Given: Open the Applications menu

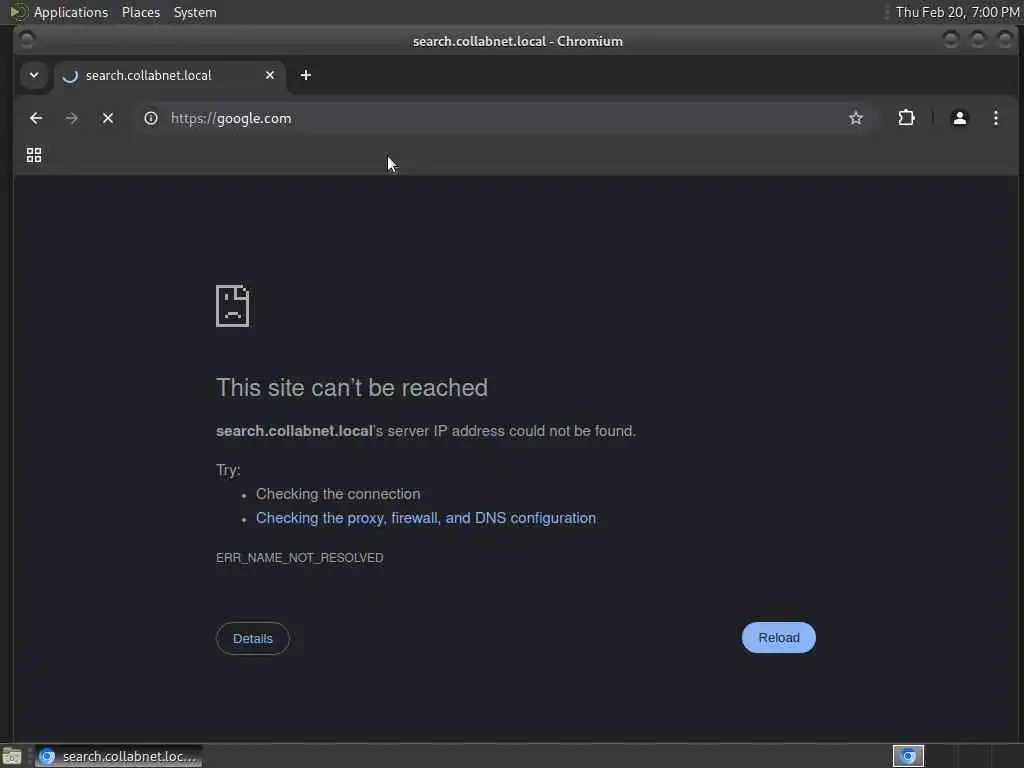Looking at the screenshot, I should [x=71, y=12].
